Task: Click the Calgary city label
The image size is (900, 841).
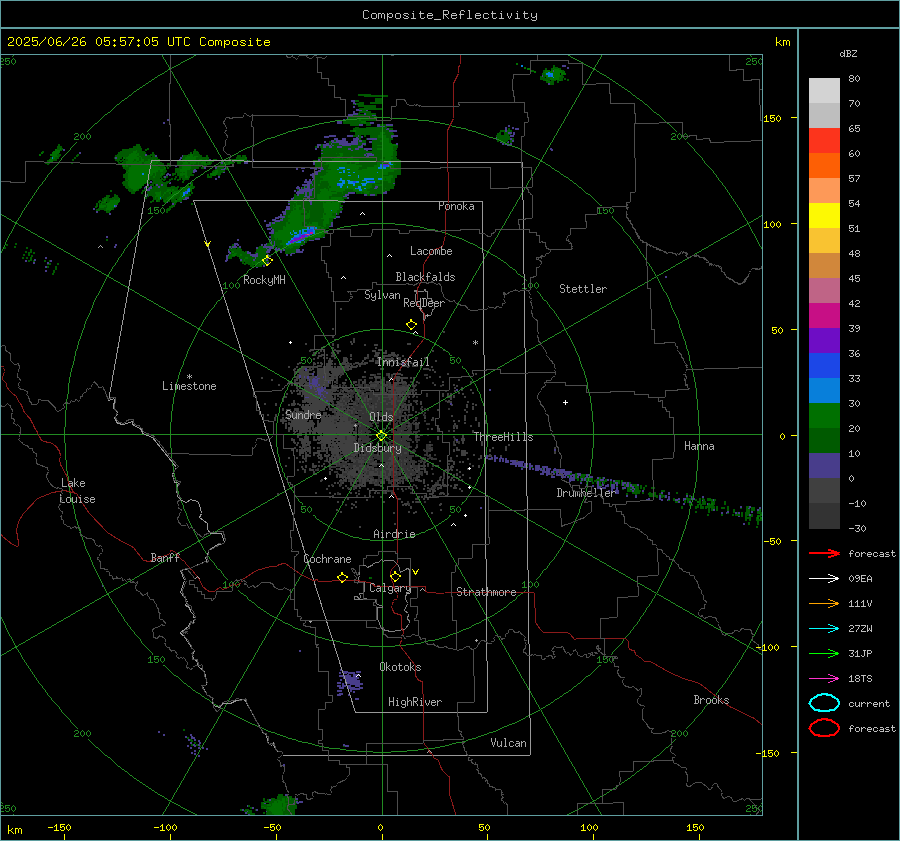Action: point(390,588)
